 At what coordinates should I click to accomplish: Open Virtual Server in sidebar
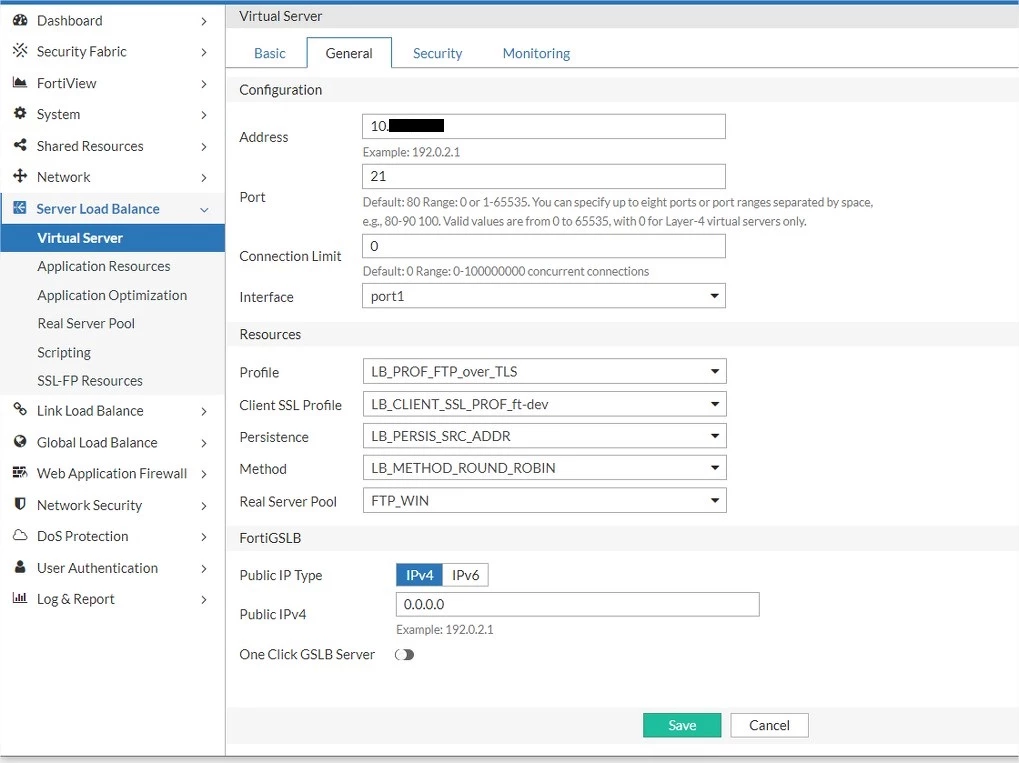pyautogui.click(x=113, y=238)
